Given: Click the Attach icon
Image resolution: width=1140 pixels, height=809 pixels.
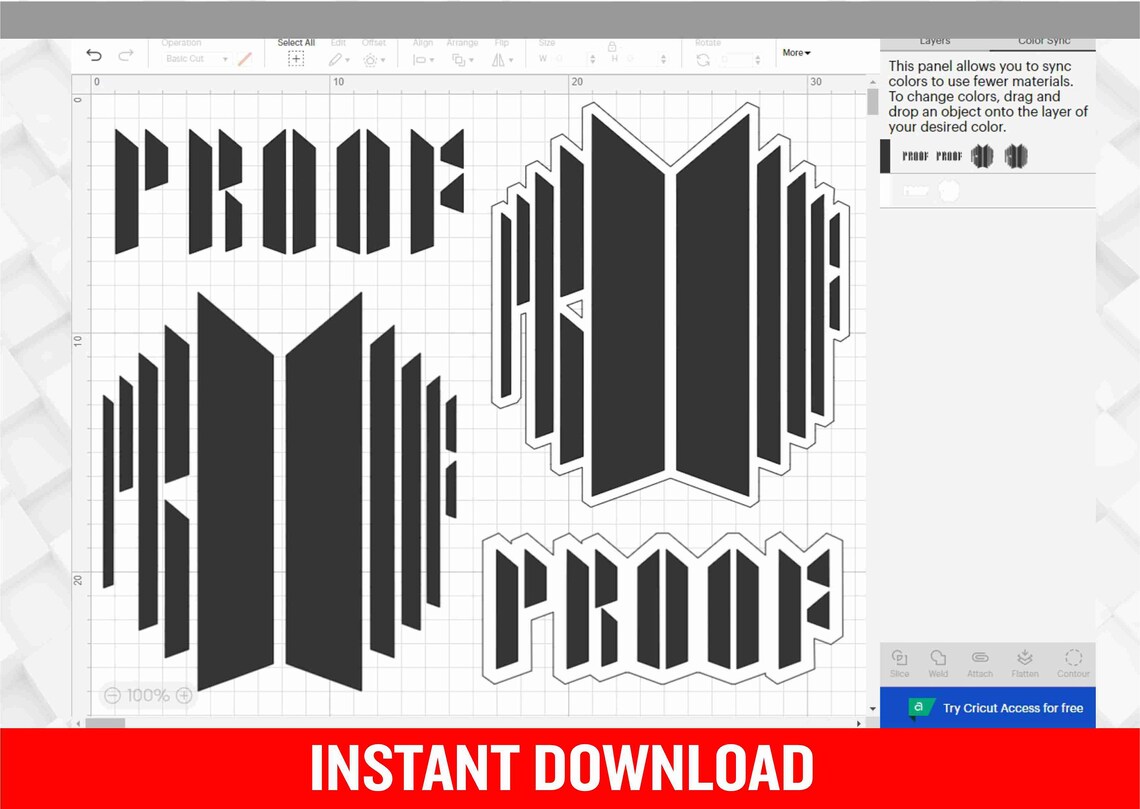Looking at the screenshot, I should (x=979, y=662).
